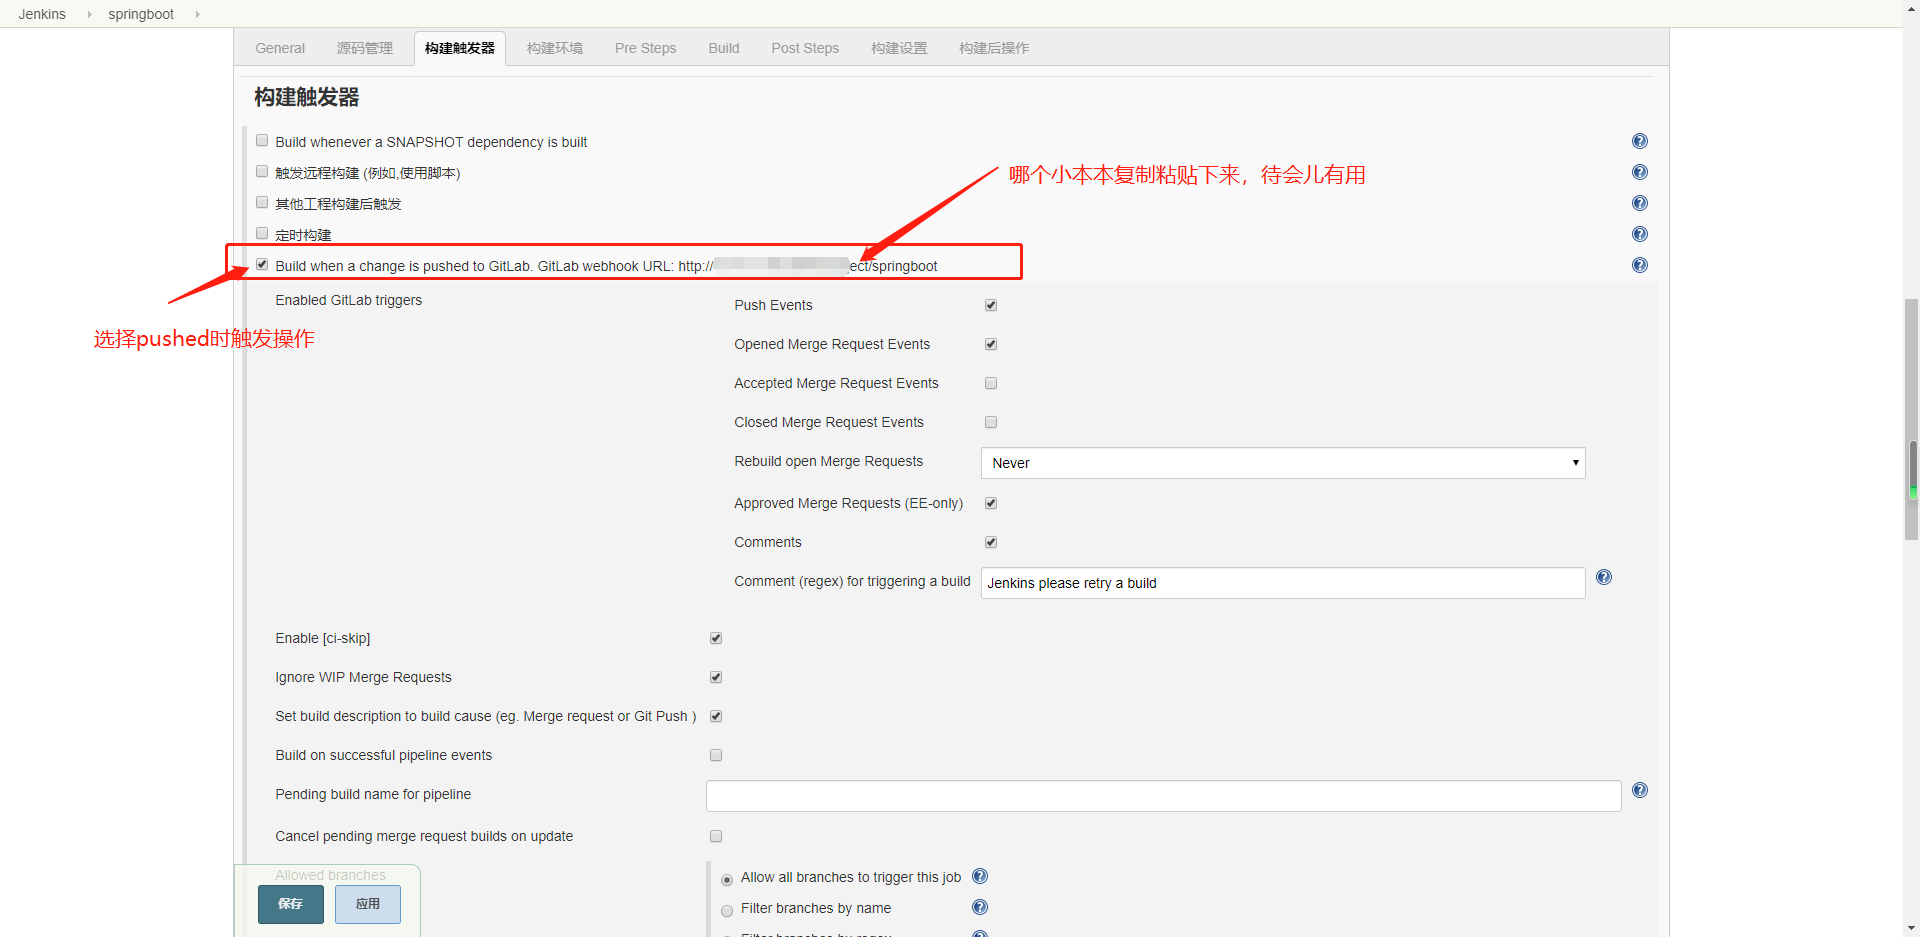Switch to Pre Steps tab
The width and height of the screenshot is (1920, 937).
pyautogui.click(x=646, y=48)
